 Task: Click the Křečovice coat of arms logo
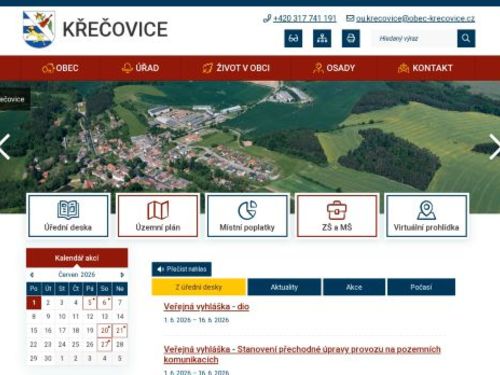point(39,29)
